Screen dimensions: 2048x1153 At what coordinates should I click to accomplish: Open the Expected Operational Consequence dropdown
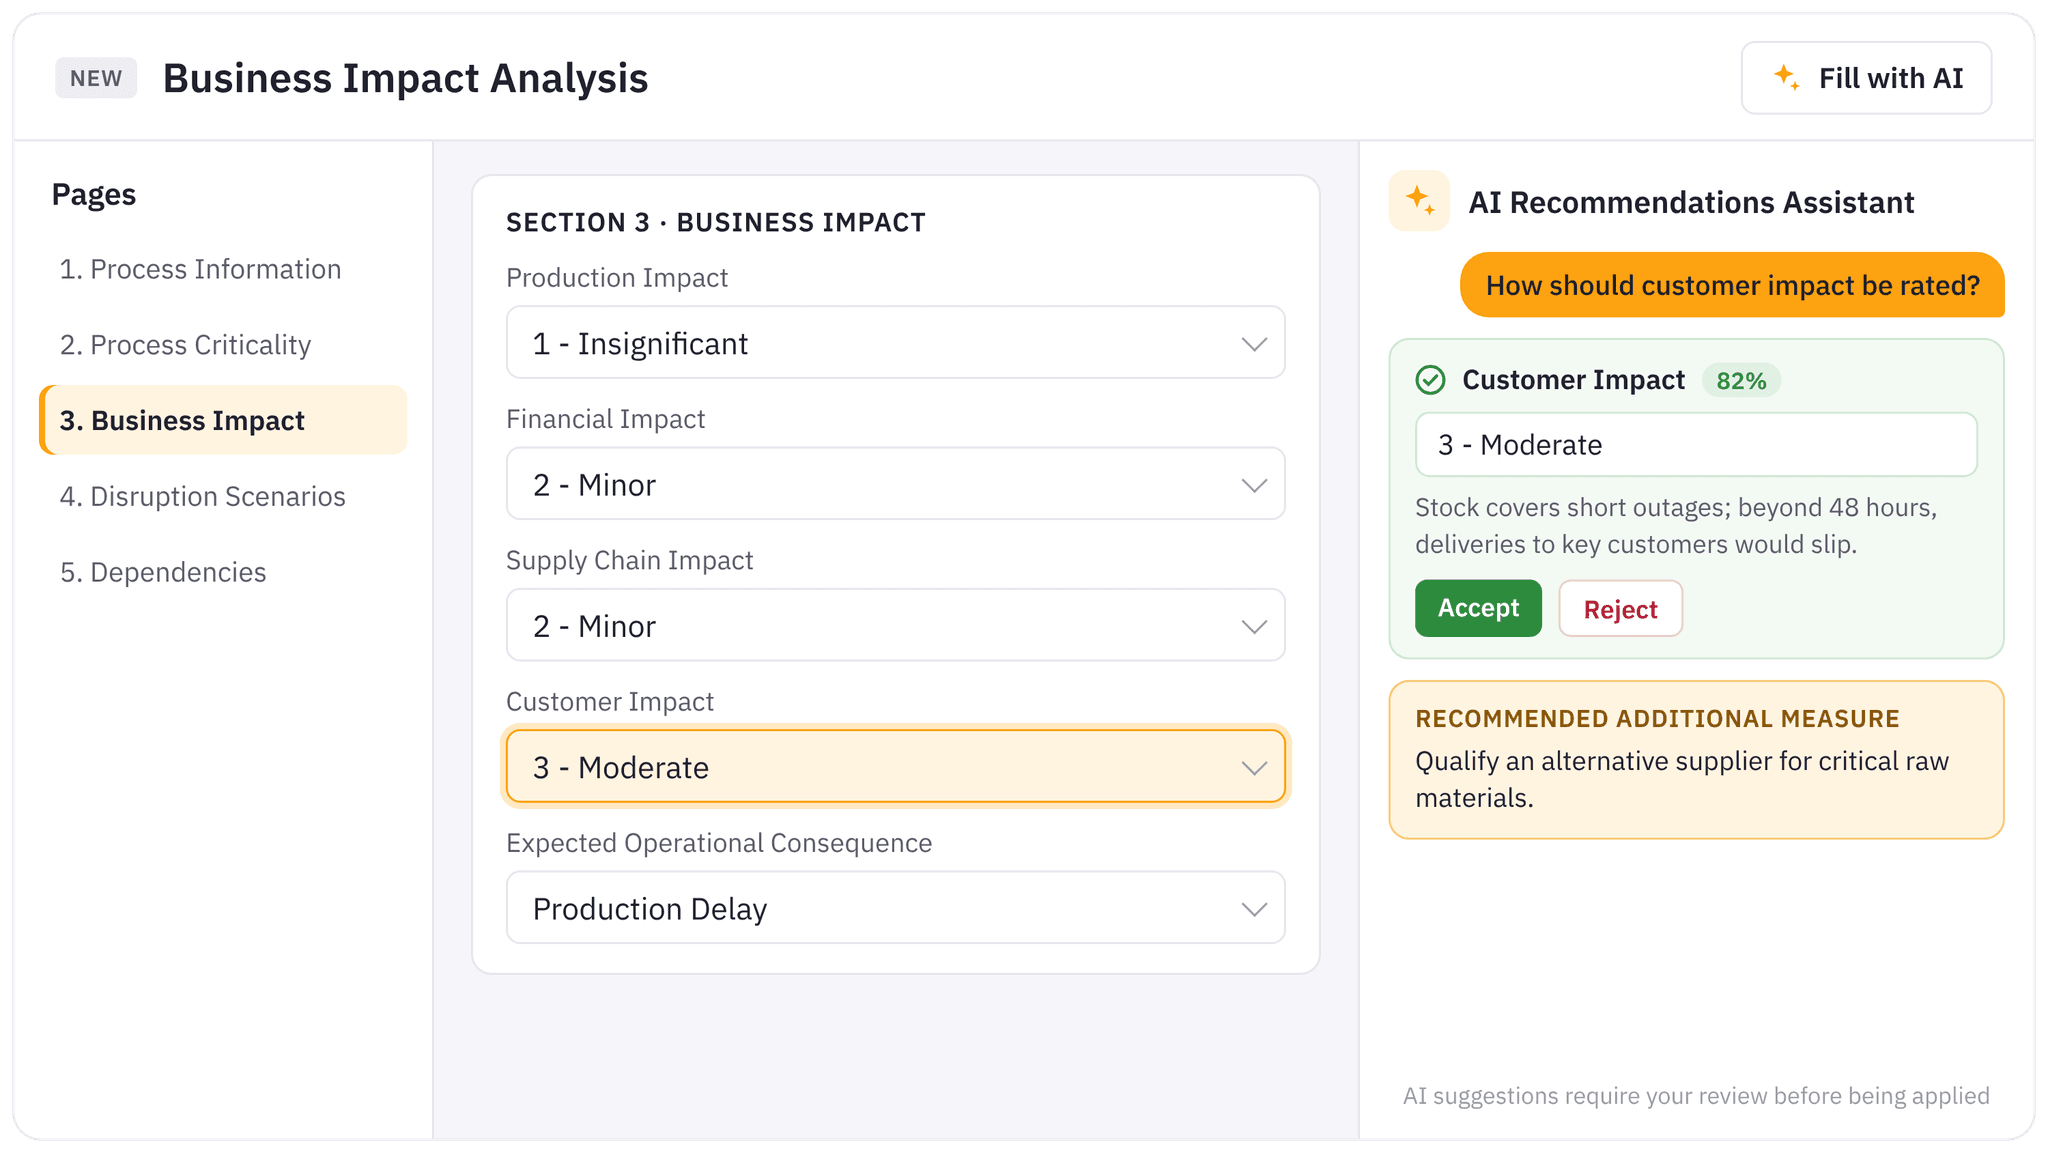(x=895, y=908)
